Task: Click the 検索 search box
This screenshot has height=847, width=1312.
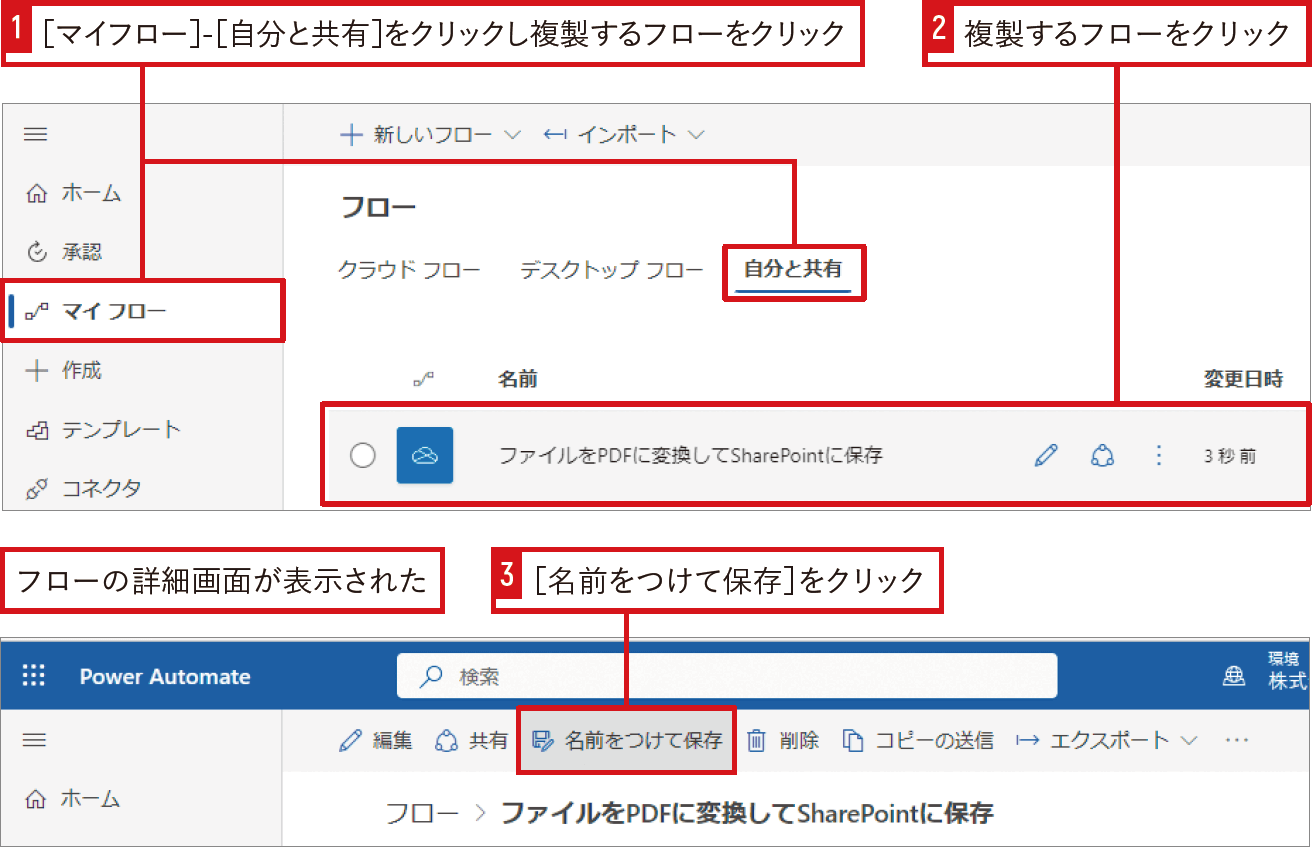Action: click(x=727, y=676)
